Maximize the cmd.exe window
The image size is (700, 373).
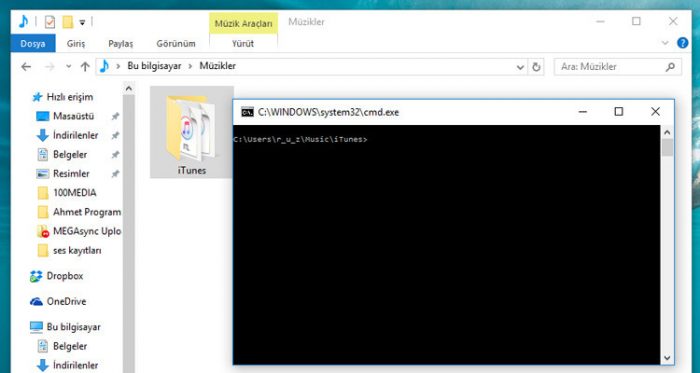619,112
